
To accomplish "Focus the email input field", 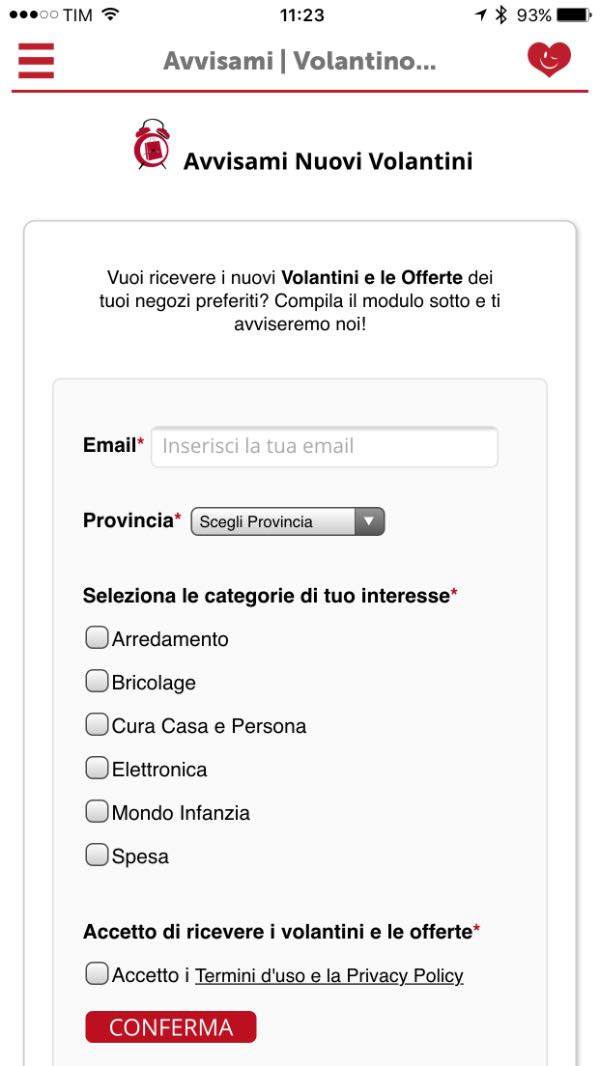I will pos(324,446).
